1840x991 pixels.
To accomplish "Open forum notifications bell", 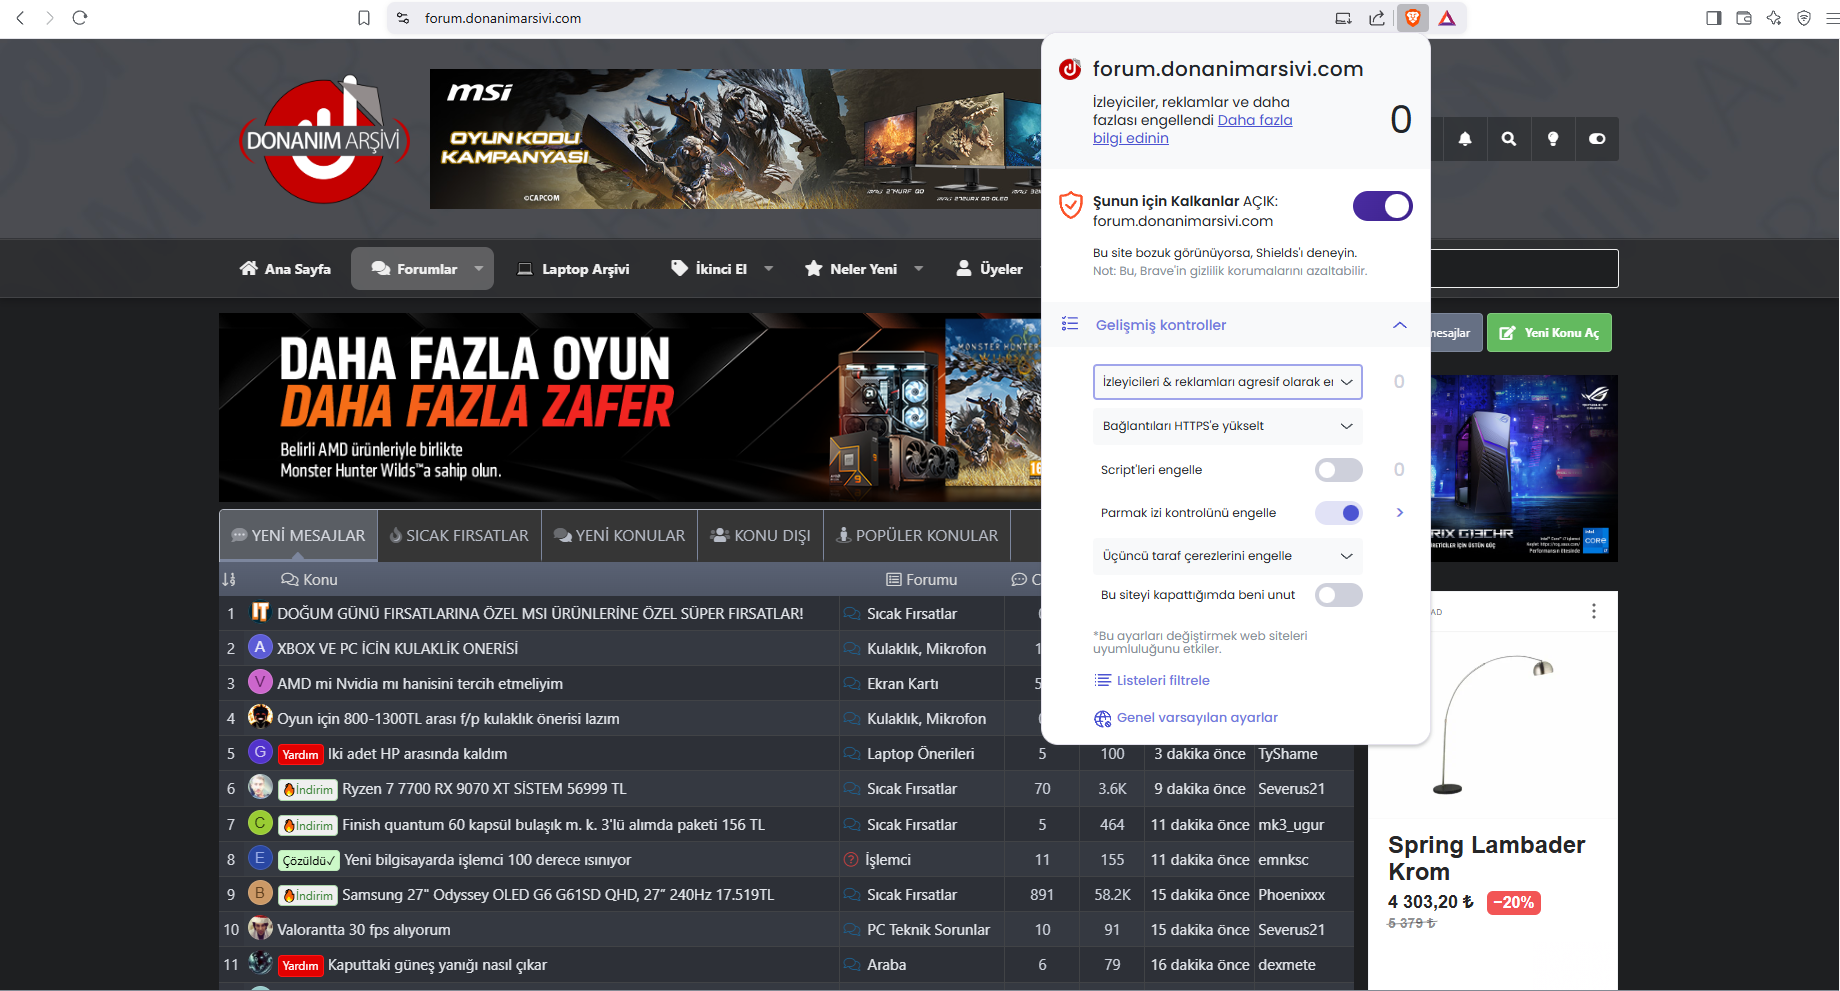I will click(1465, 139).
